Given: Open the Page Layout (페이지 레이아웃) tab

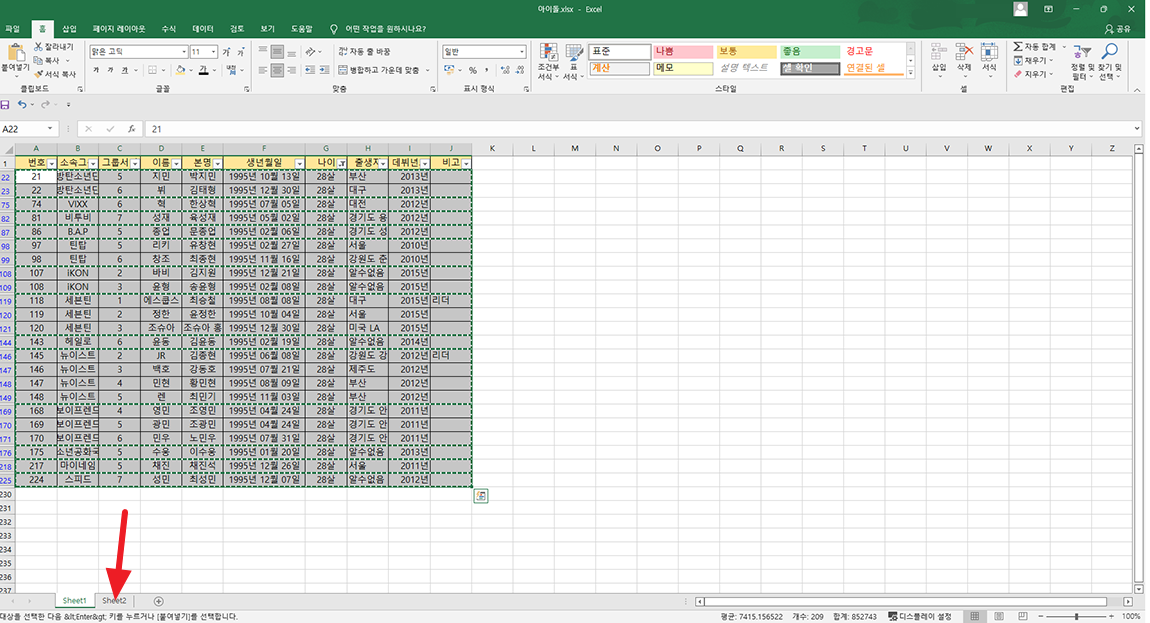Looking at the screenshot, I should pos(119,29).
